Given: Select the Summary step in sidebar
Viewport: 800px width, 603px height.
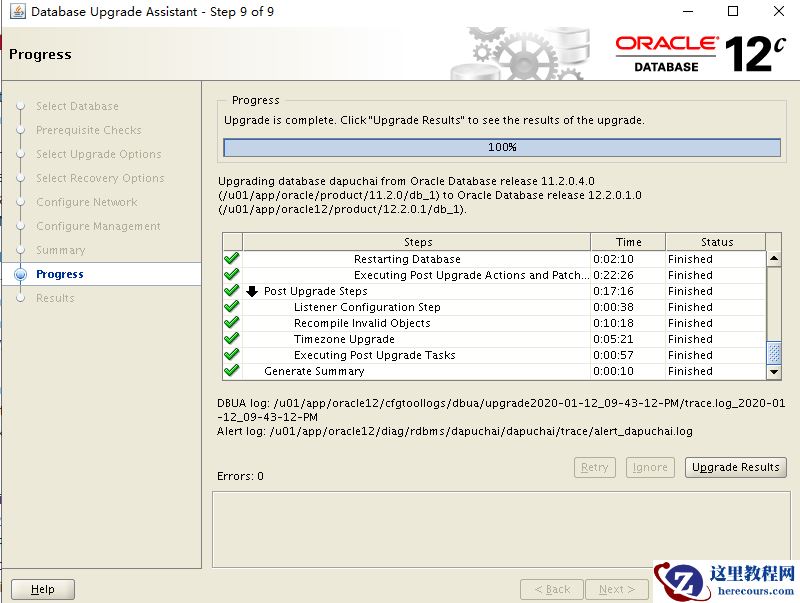Looking at the screenshot, I should point(61,250).
